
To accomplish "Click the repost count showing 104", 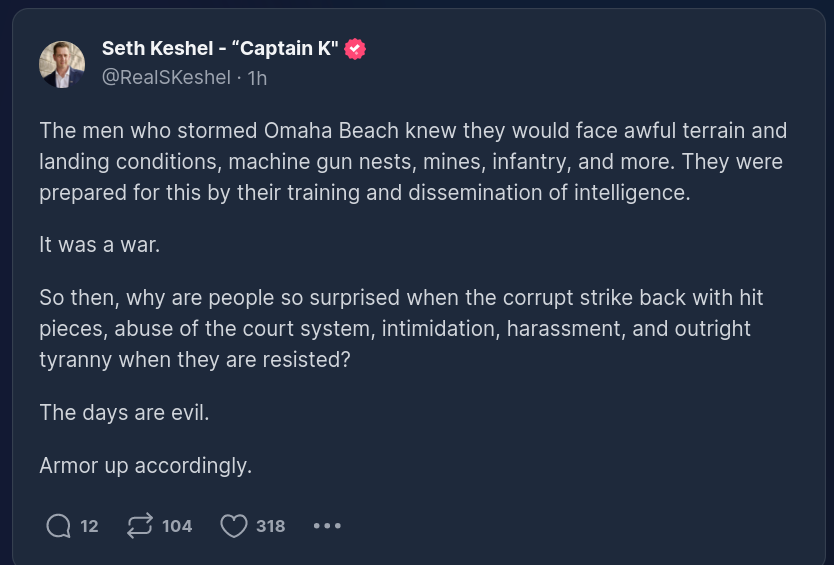I will (x=177, y=525).
